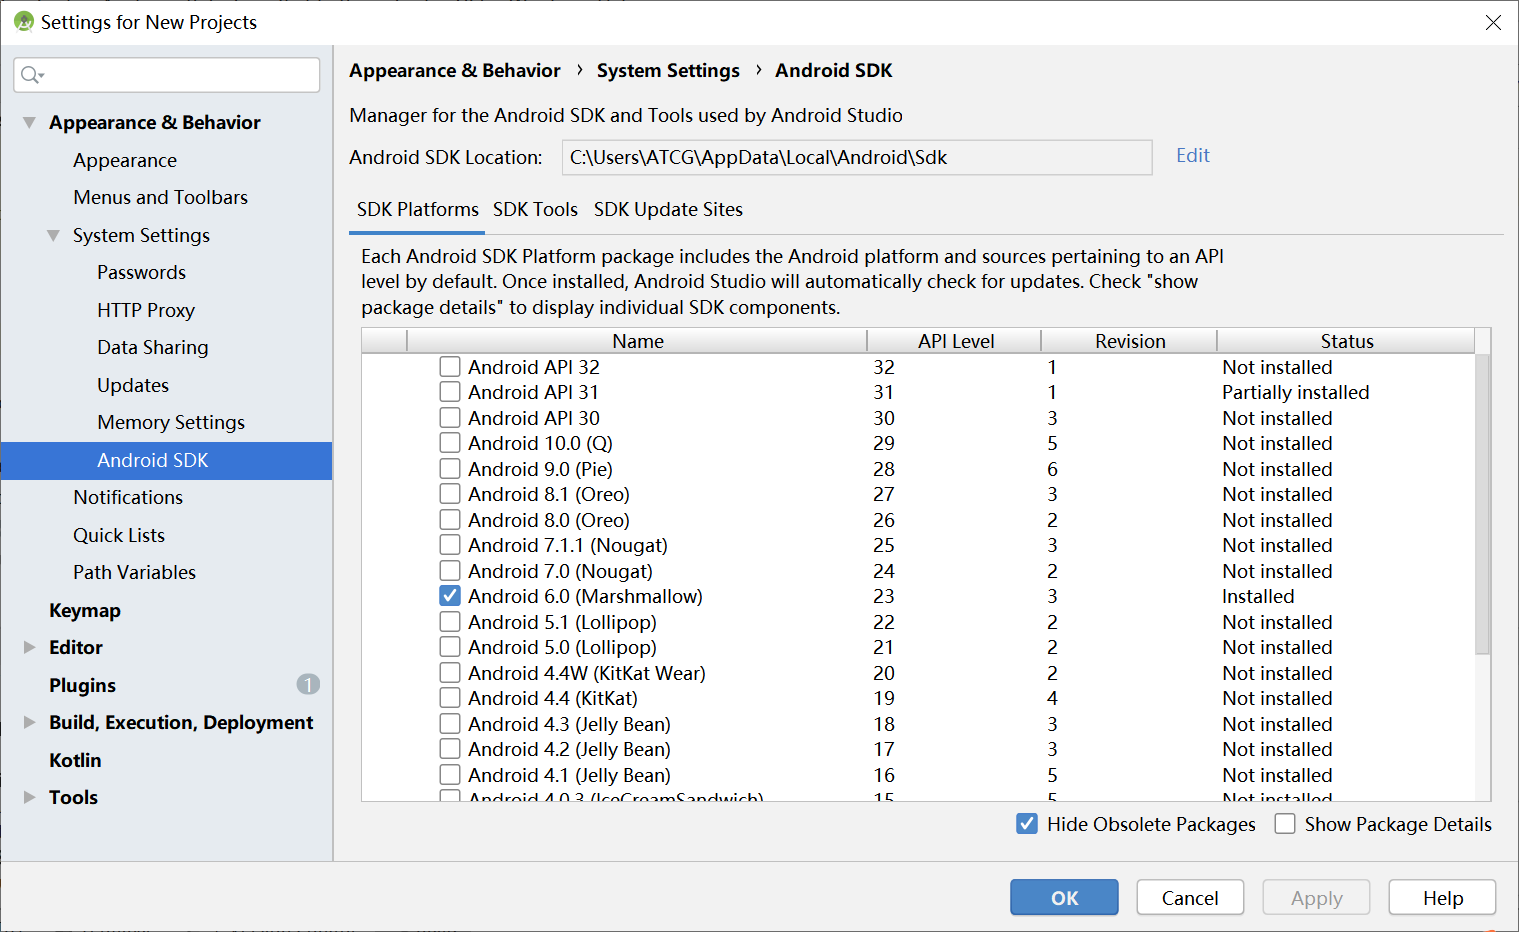1519x932 pixels.
Task: Check the Android API 30 checkbox
Action: pos(450,418)
